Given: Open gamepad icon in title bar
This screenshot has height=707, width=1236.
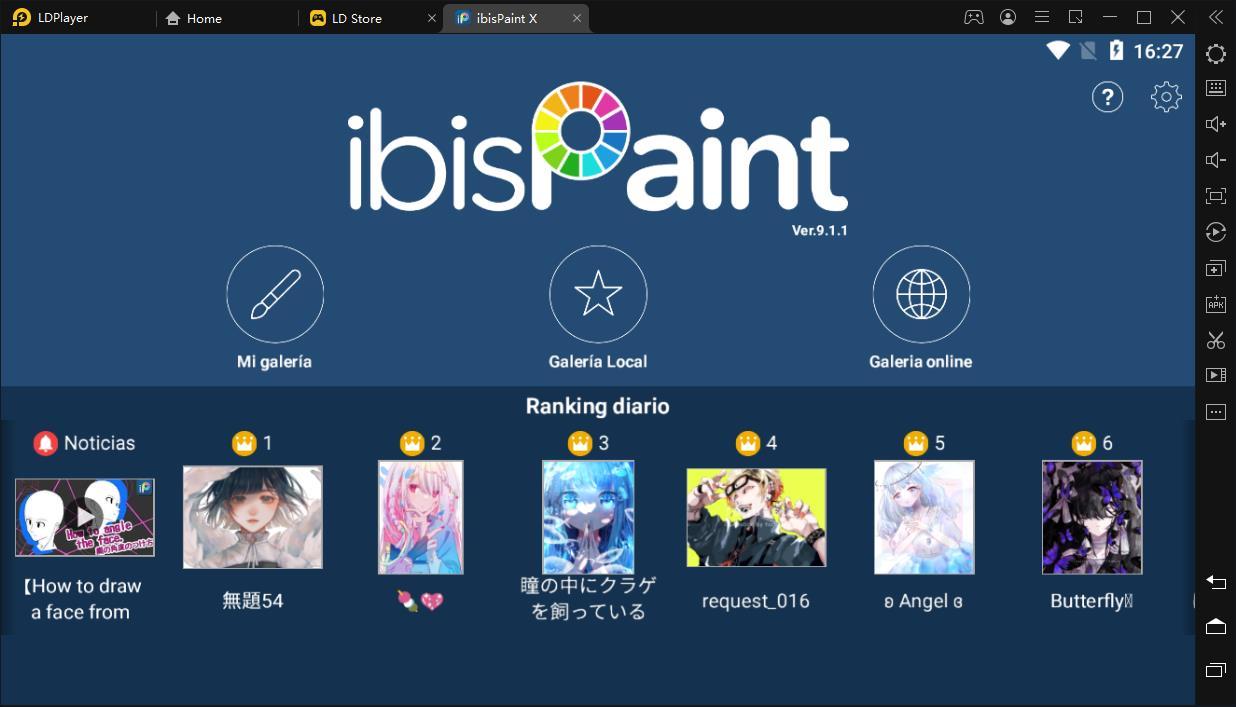Looking at the screenshot, I should pos(973,17).
